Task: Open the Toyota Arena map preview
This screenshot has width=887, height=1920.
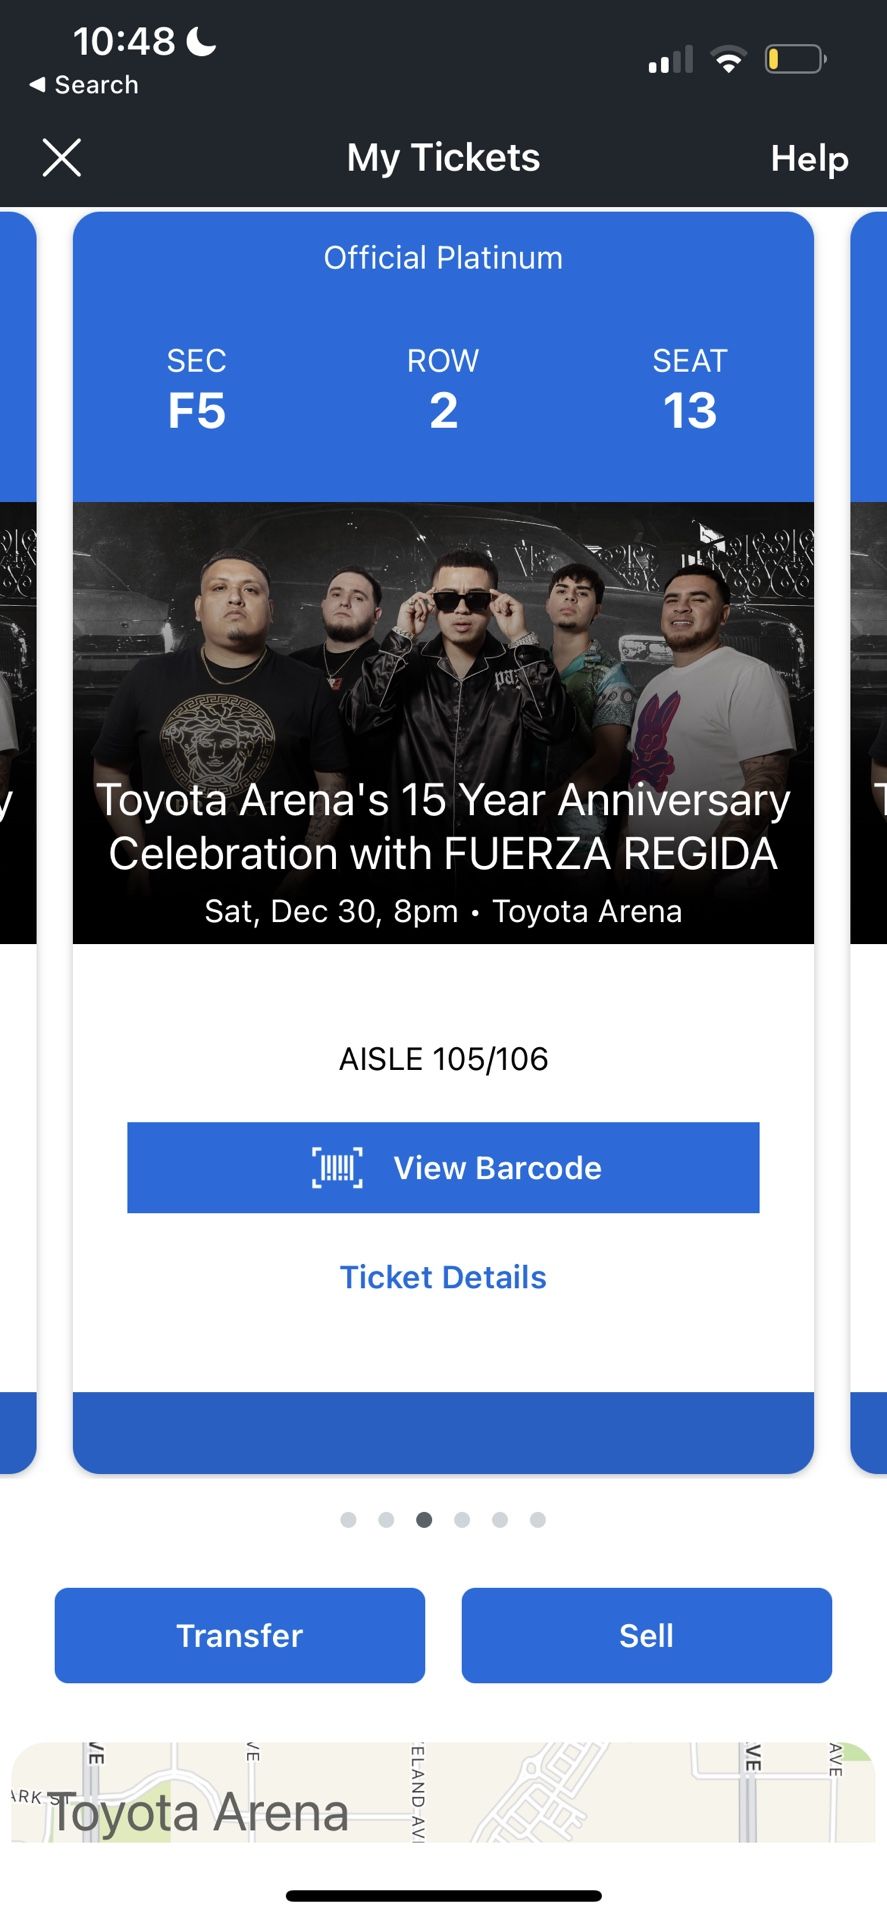Action: click(x=443, y=1792)
